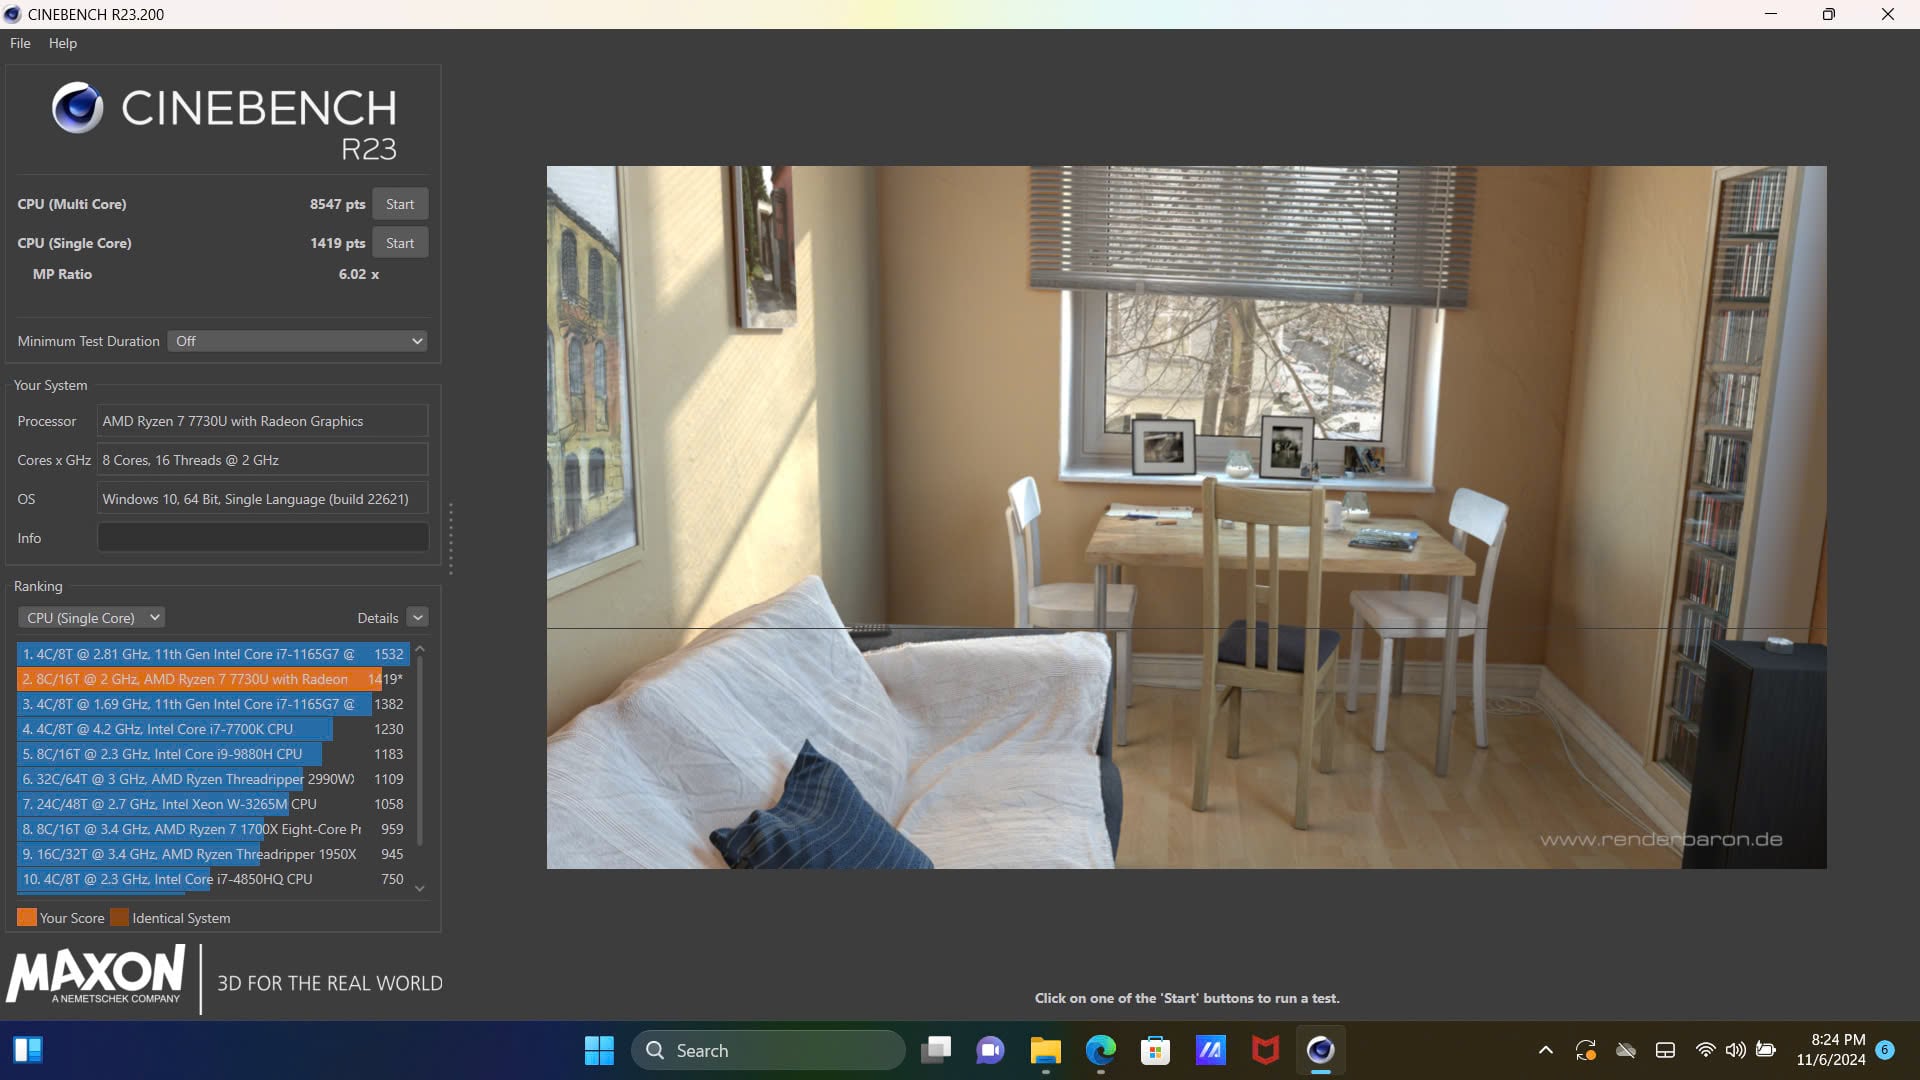The image size is (1920, 1080).
Task: Open the File menu
Action: tap(20, 44)
